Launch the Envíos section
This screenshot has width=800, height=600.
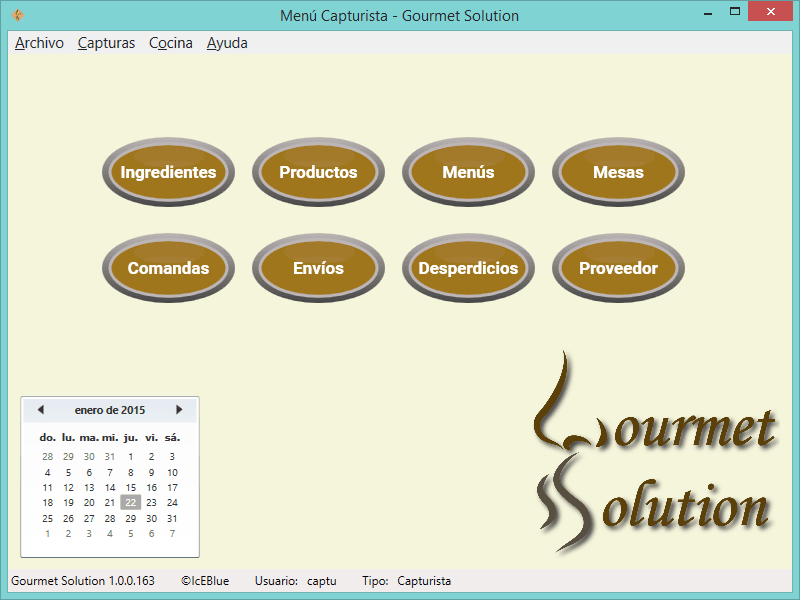(318, 268)
